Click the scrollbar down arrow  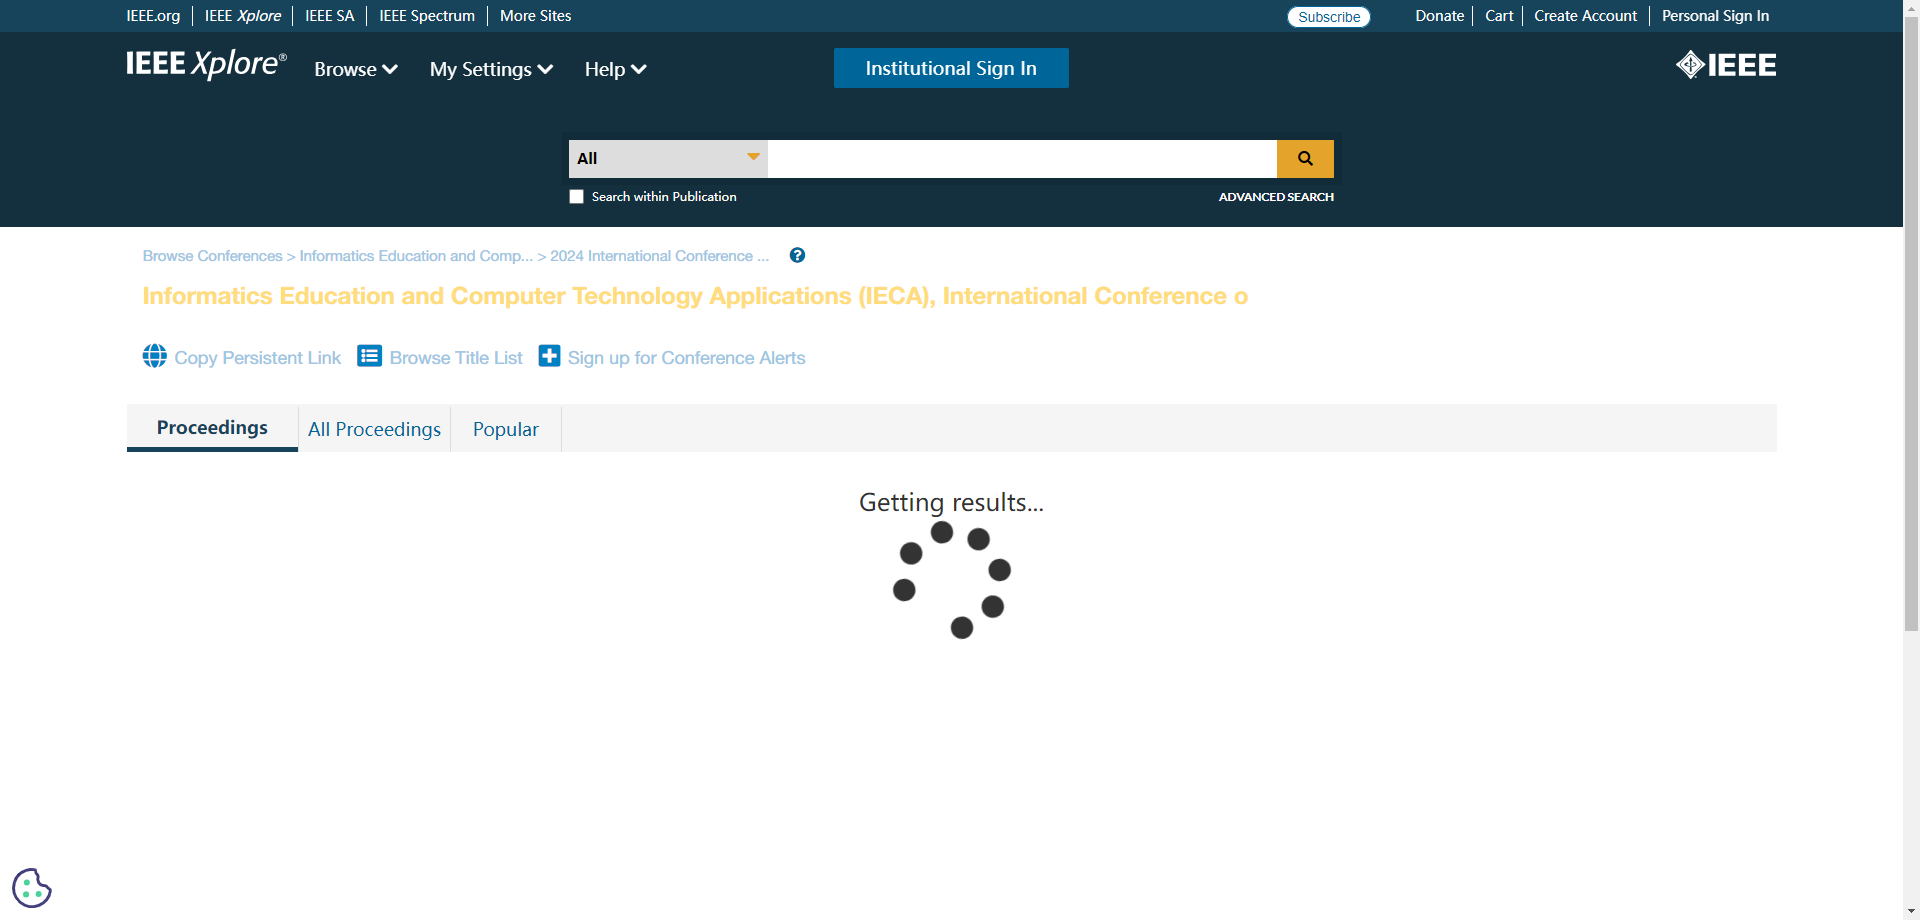coord(1911,911)
